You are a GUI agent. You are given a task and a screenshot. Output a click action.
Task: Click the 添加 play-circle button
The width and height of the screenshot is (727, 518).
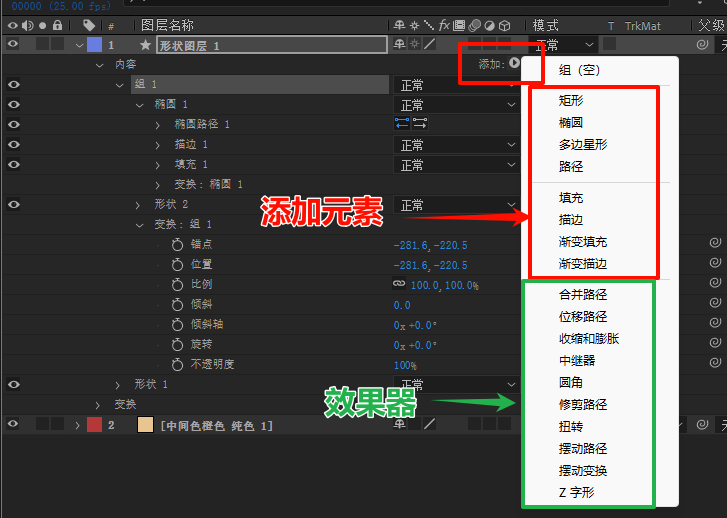click(514, 63)
